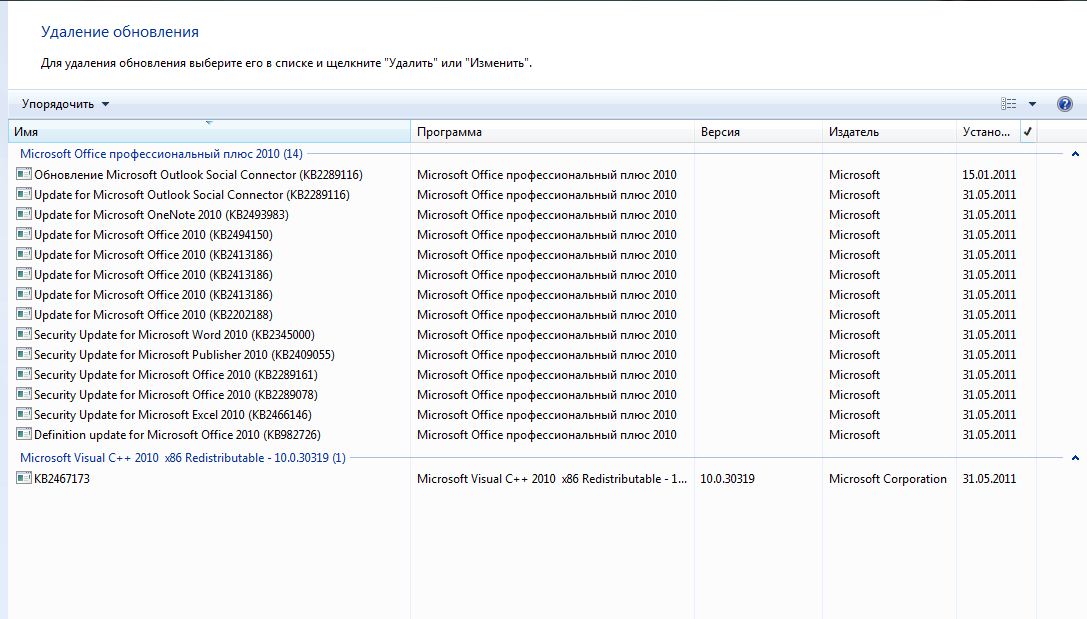Viewport: 1087px width, 619px height.
Task: Click icon of Update for OneNote 2010 KB2493983
Action: [x=24, y=215]
